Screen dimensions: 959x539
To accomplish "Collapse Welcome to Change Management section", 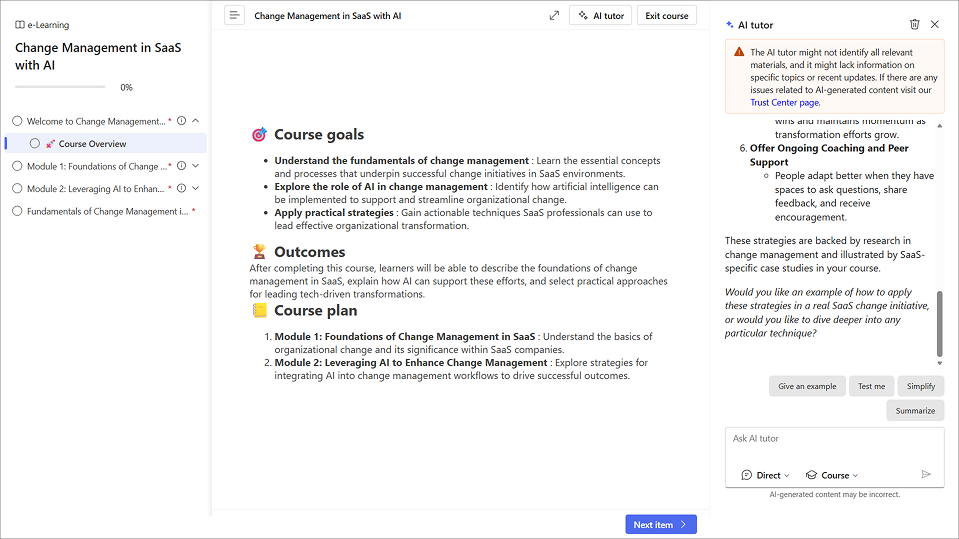I will tap(196, 121).
